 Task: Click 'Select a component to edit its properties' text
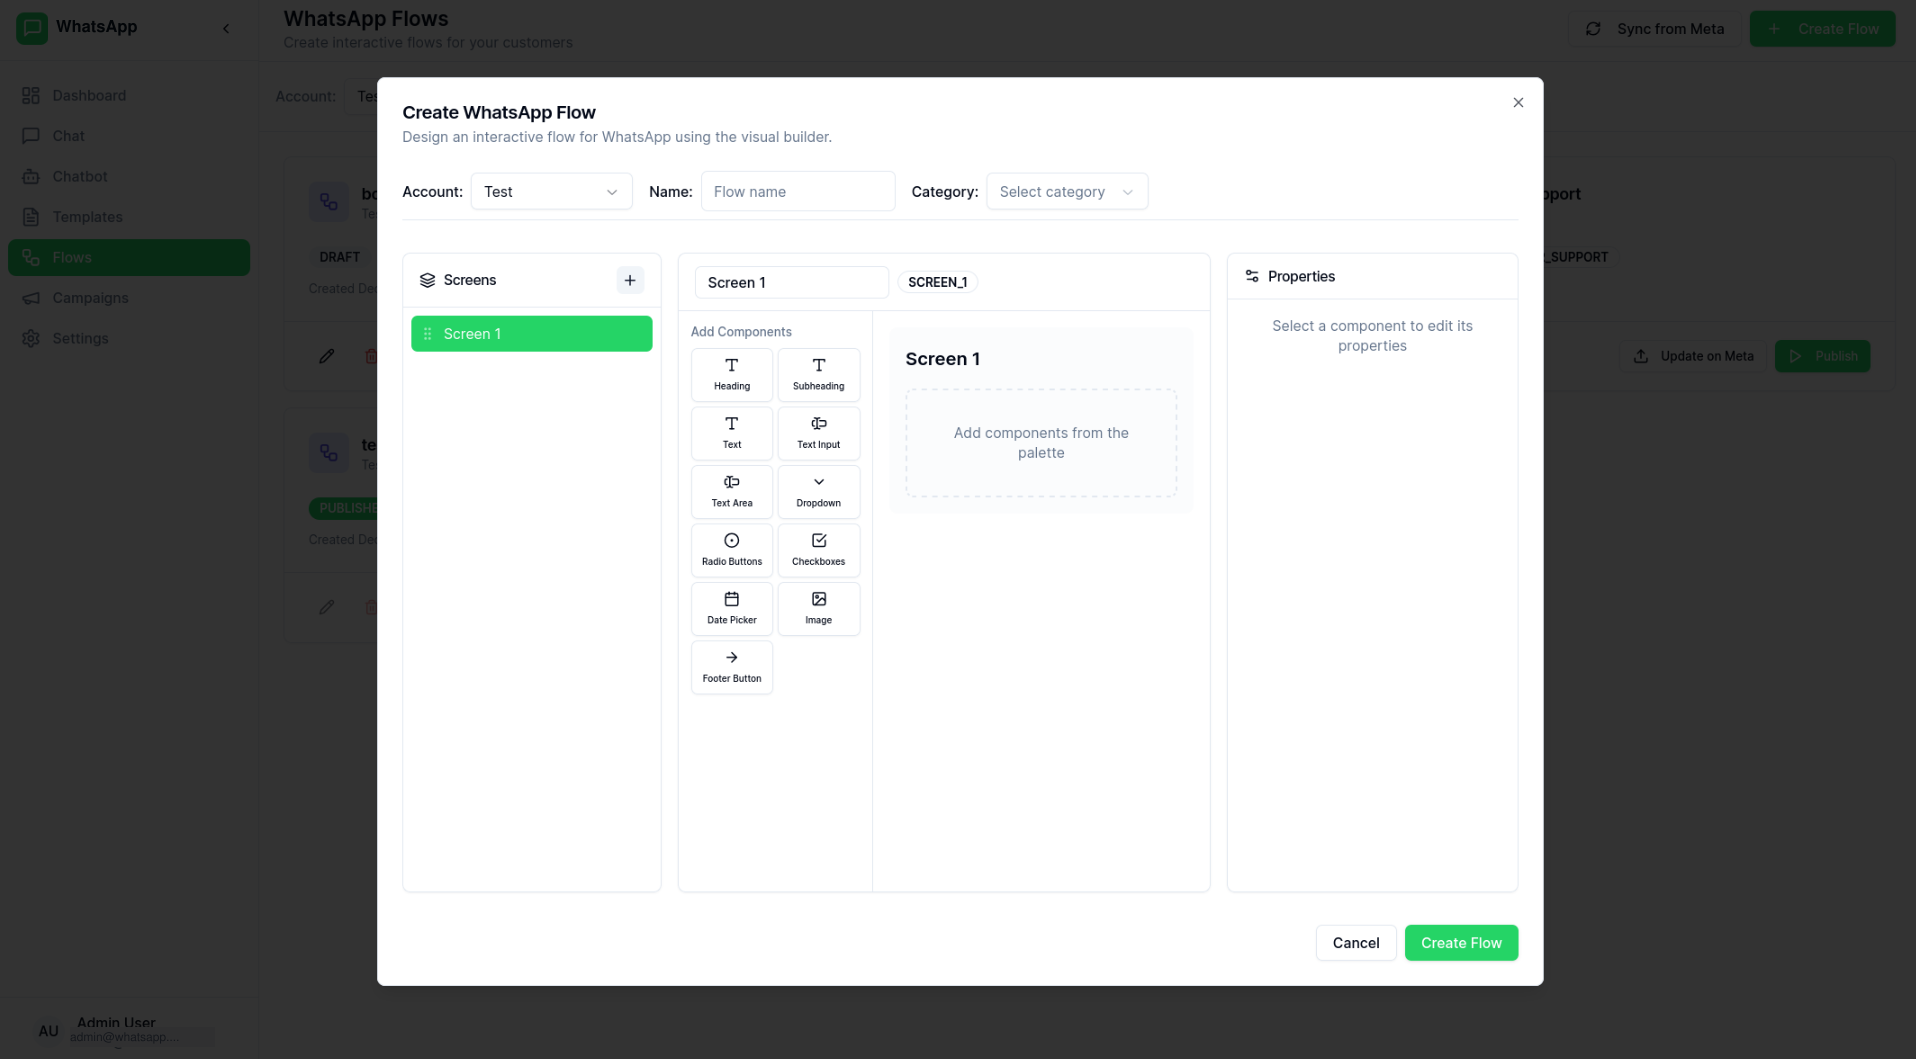point(1372,336)
